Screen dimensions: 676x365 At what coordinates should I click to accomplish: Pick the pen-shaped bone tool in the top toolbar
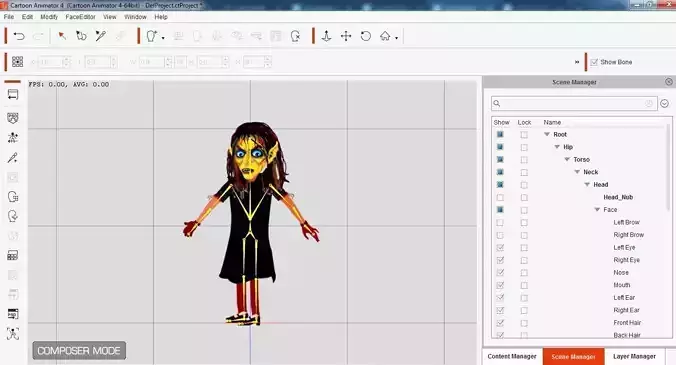click(x=101, y=36)
